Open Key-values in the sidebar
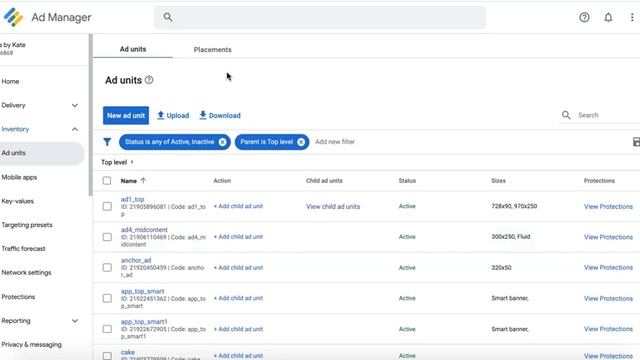The height and width of the screenshot is (360, 640). (18, 201)
